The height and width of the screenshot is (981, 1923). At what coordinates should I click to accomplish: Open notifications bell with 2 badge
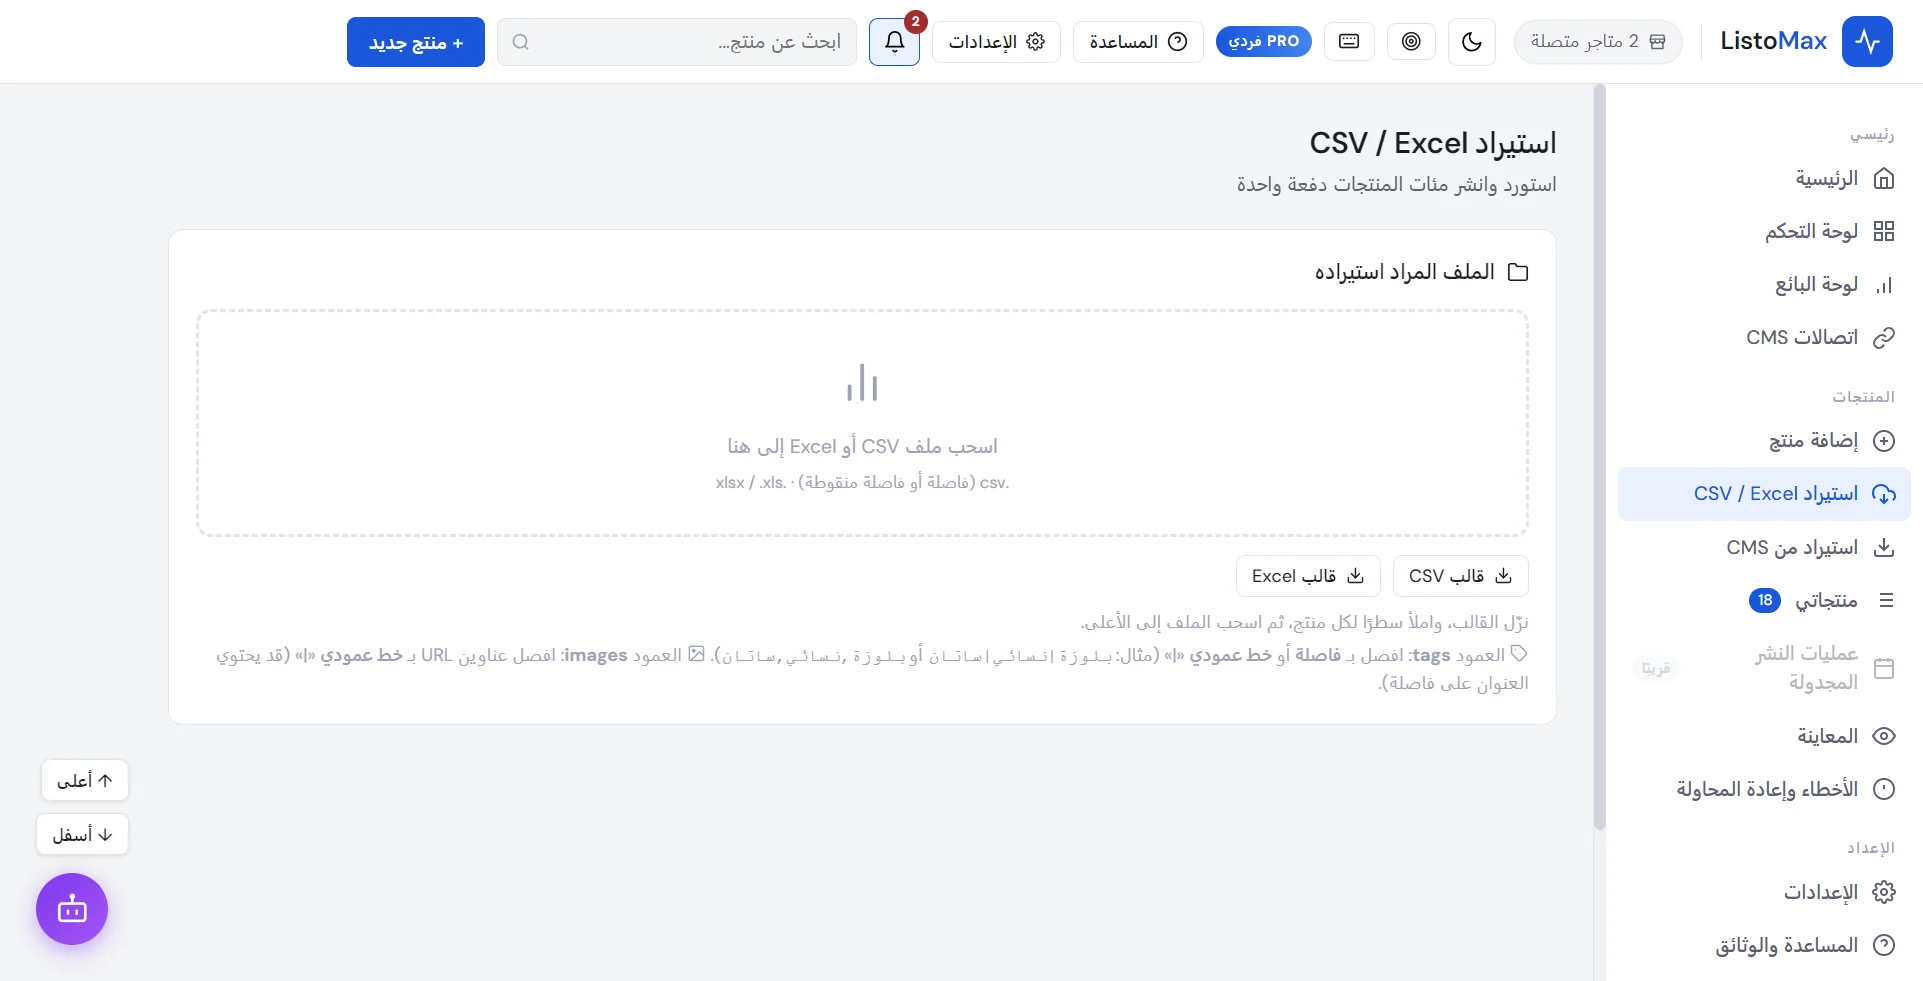point(895,42)
